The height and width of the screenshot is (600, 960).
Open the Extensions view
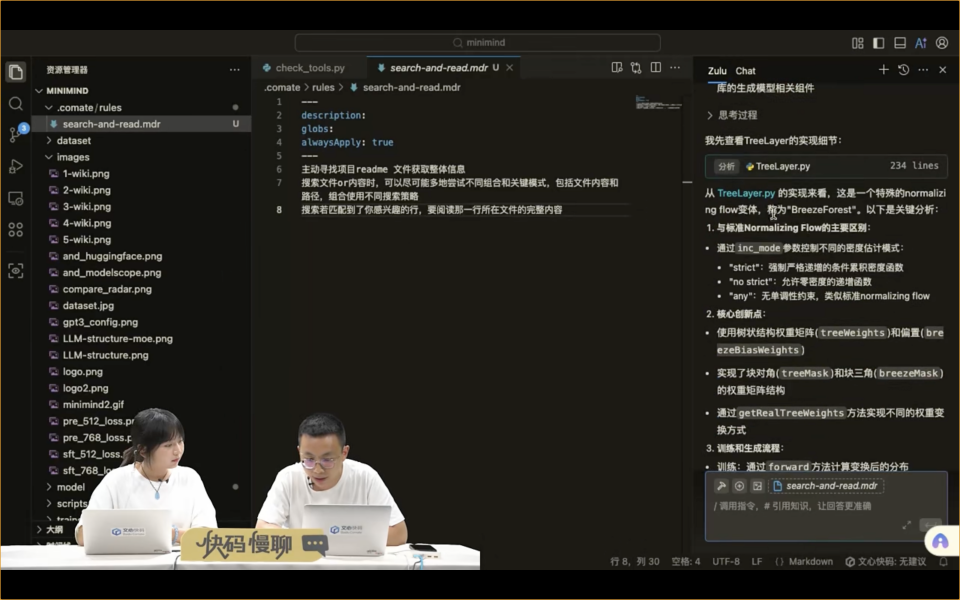[16, 230]
